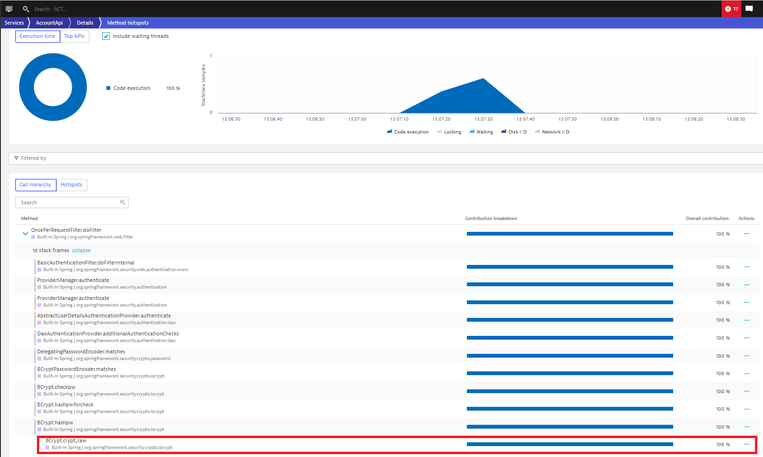Toggle Locking series in chart legend
The height and width of the screenshot is (457, 763).
coord(451,131)
